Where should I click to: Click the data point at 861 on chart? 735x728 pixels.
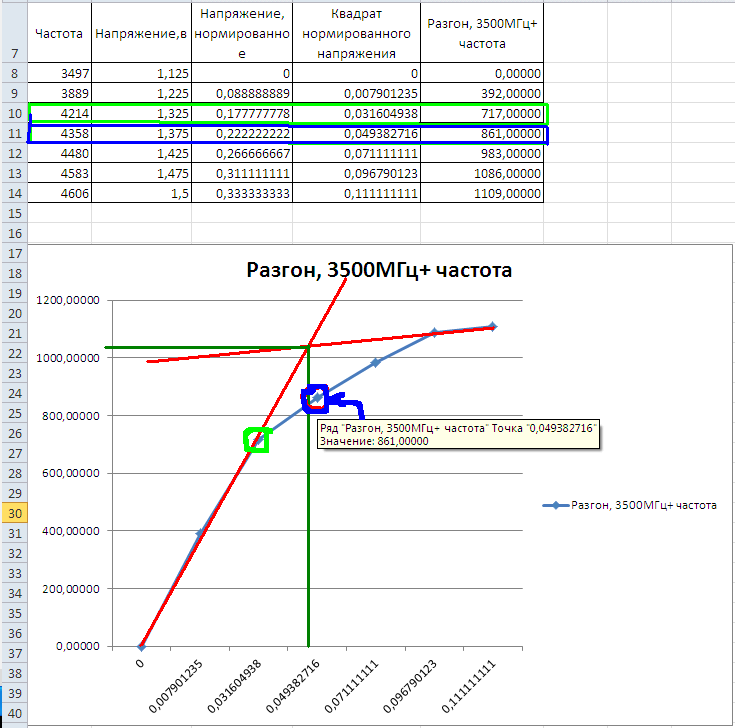pyautogui.click(x=318, y=398)
